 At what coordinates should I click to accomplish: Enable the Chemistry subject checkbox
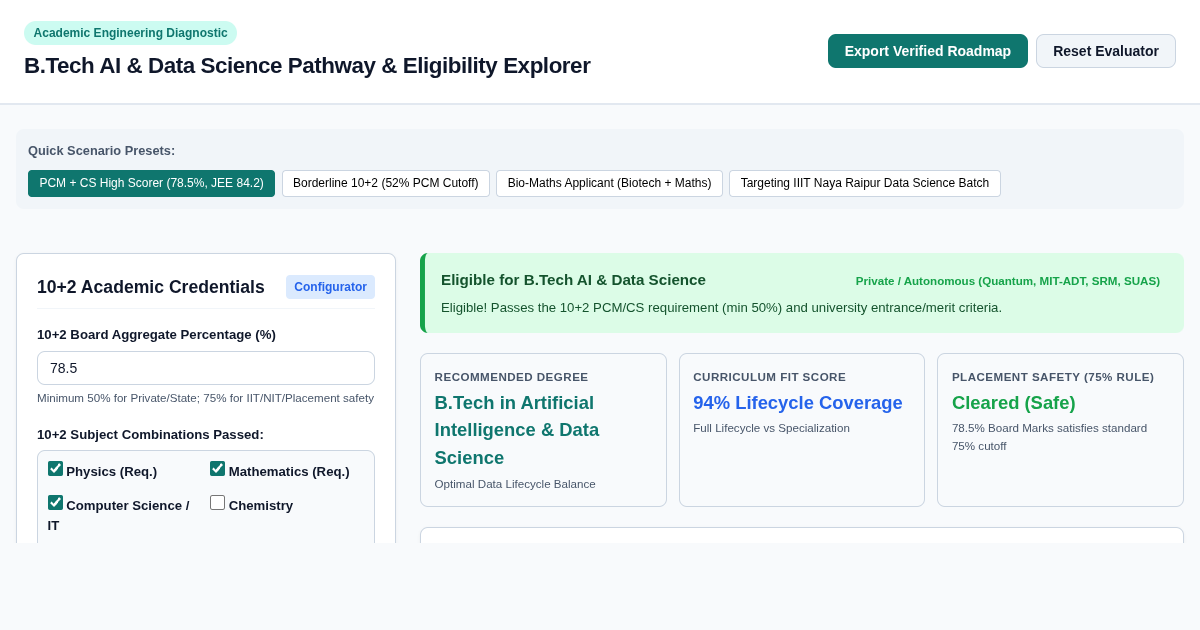[x=217, y=503]
